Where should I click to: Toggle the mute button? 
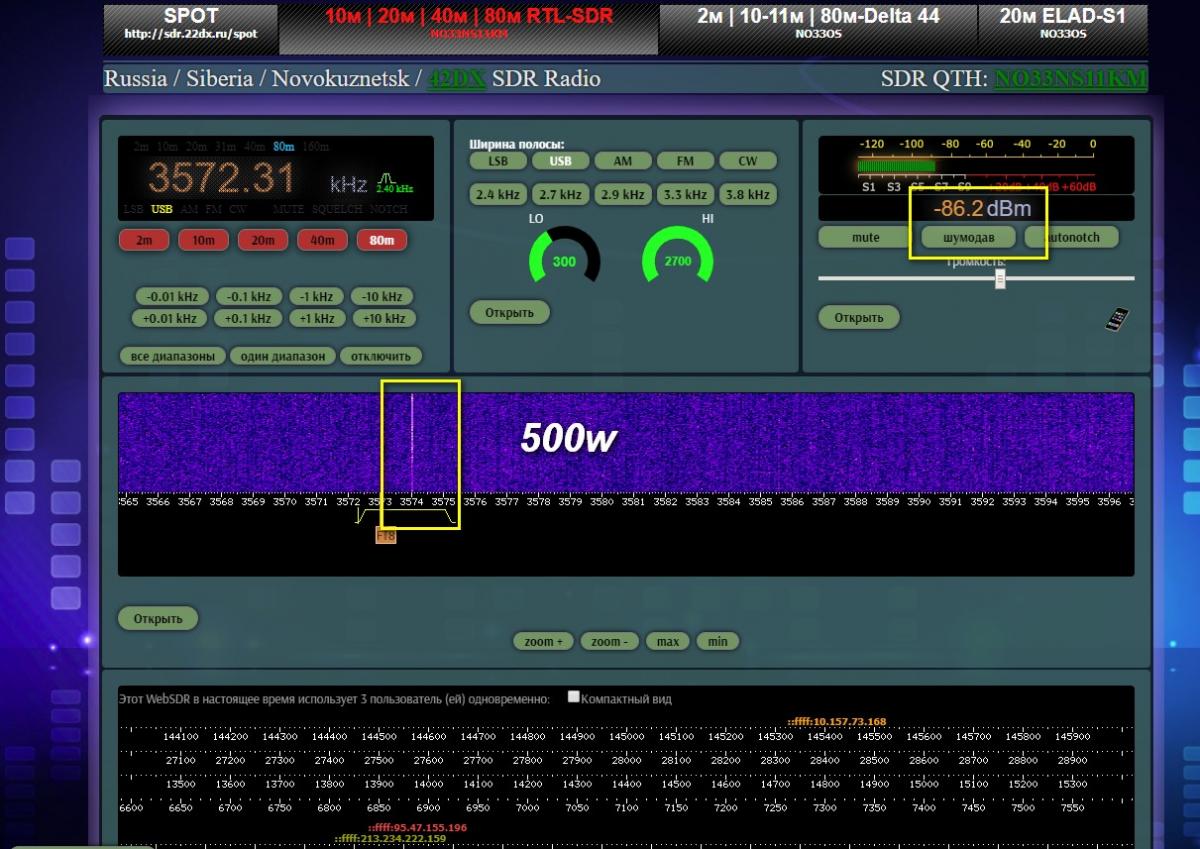point(865,237)
